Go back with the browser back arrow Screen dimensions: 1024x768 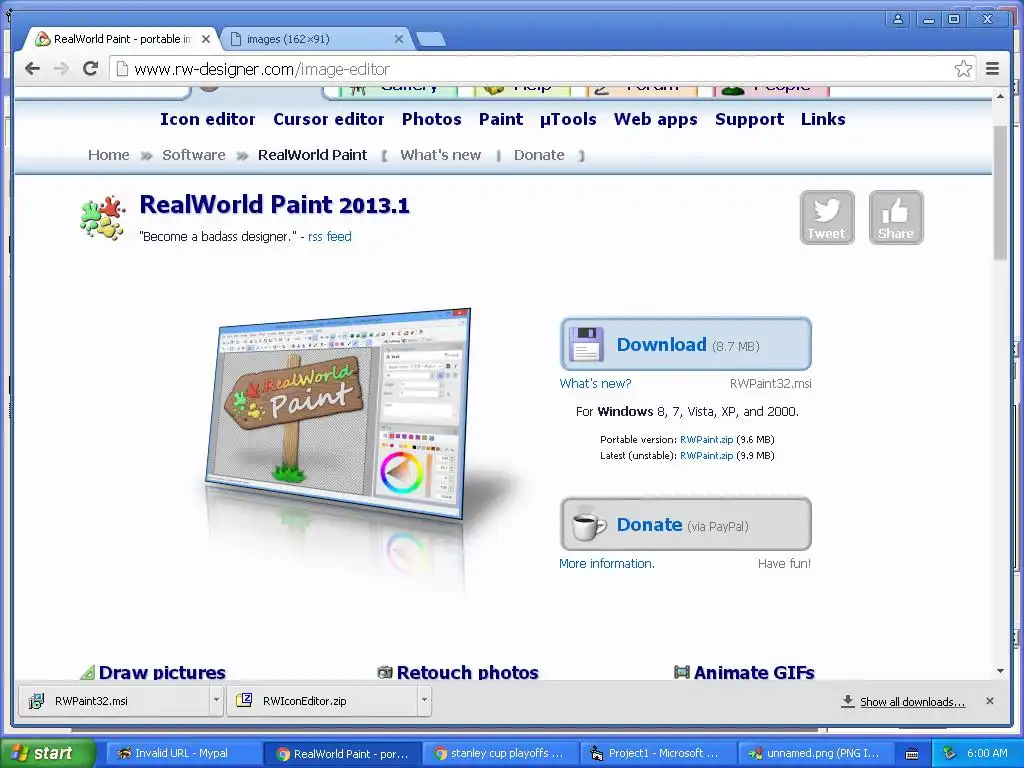[x=32, y=69]
